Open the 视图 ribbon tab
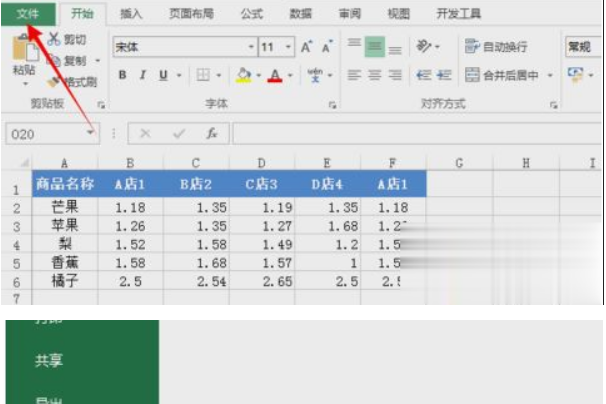The height and width of the screenshot is (404, 606). click(398, 14)
